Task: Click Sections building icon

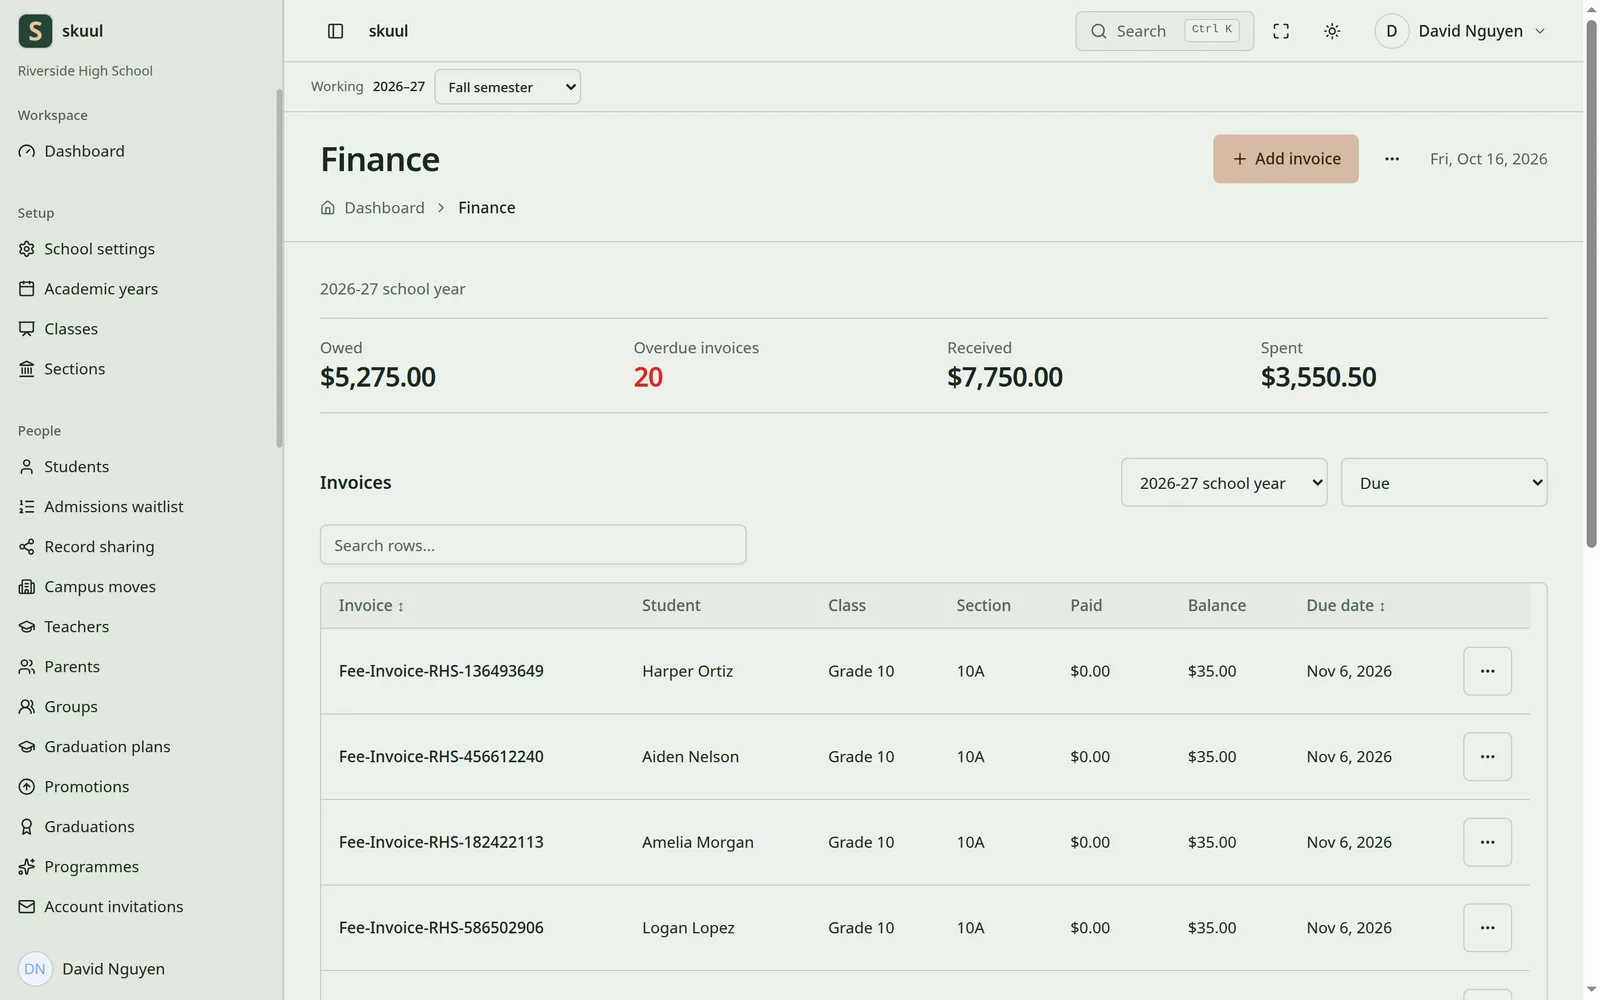Action: click(27, 369)
